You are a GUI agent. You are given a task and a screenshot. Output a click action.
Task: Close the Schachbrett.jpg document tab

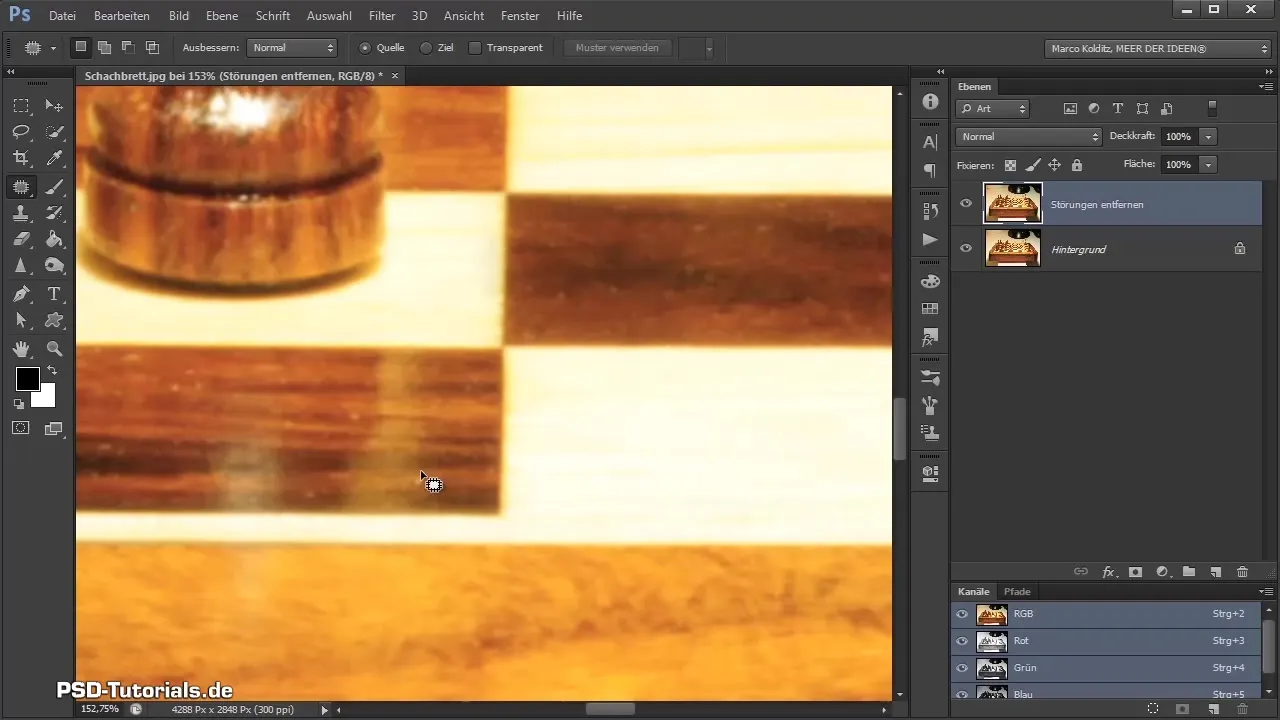click(395, 75)
